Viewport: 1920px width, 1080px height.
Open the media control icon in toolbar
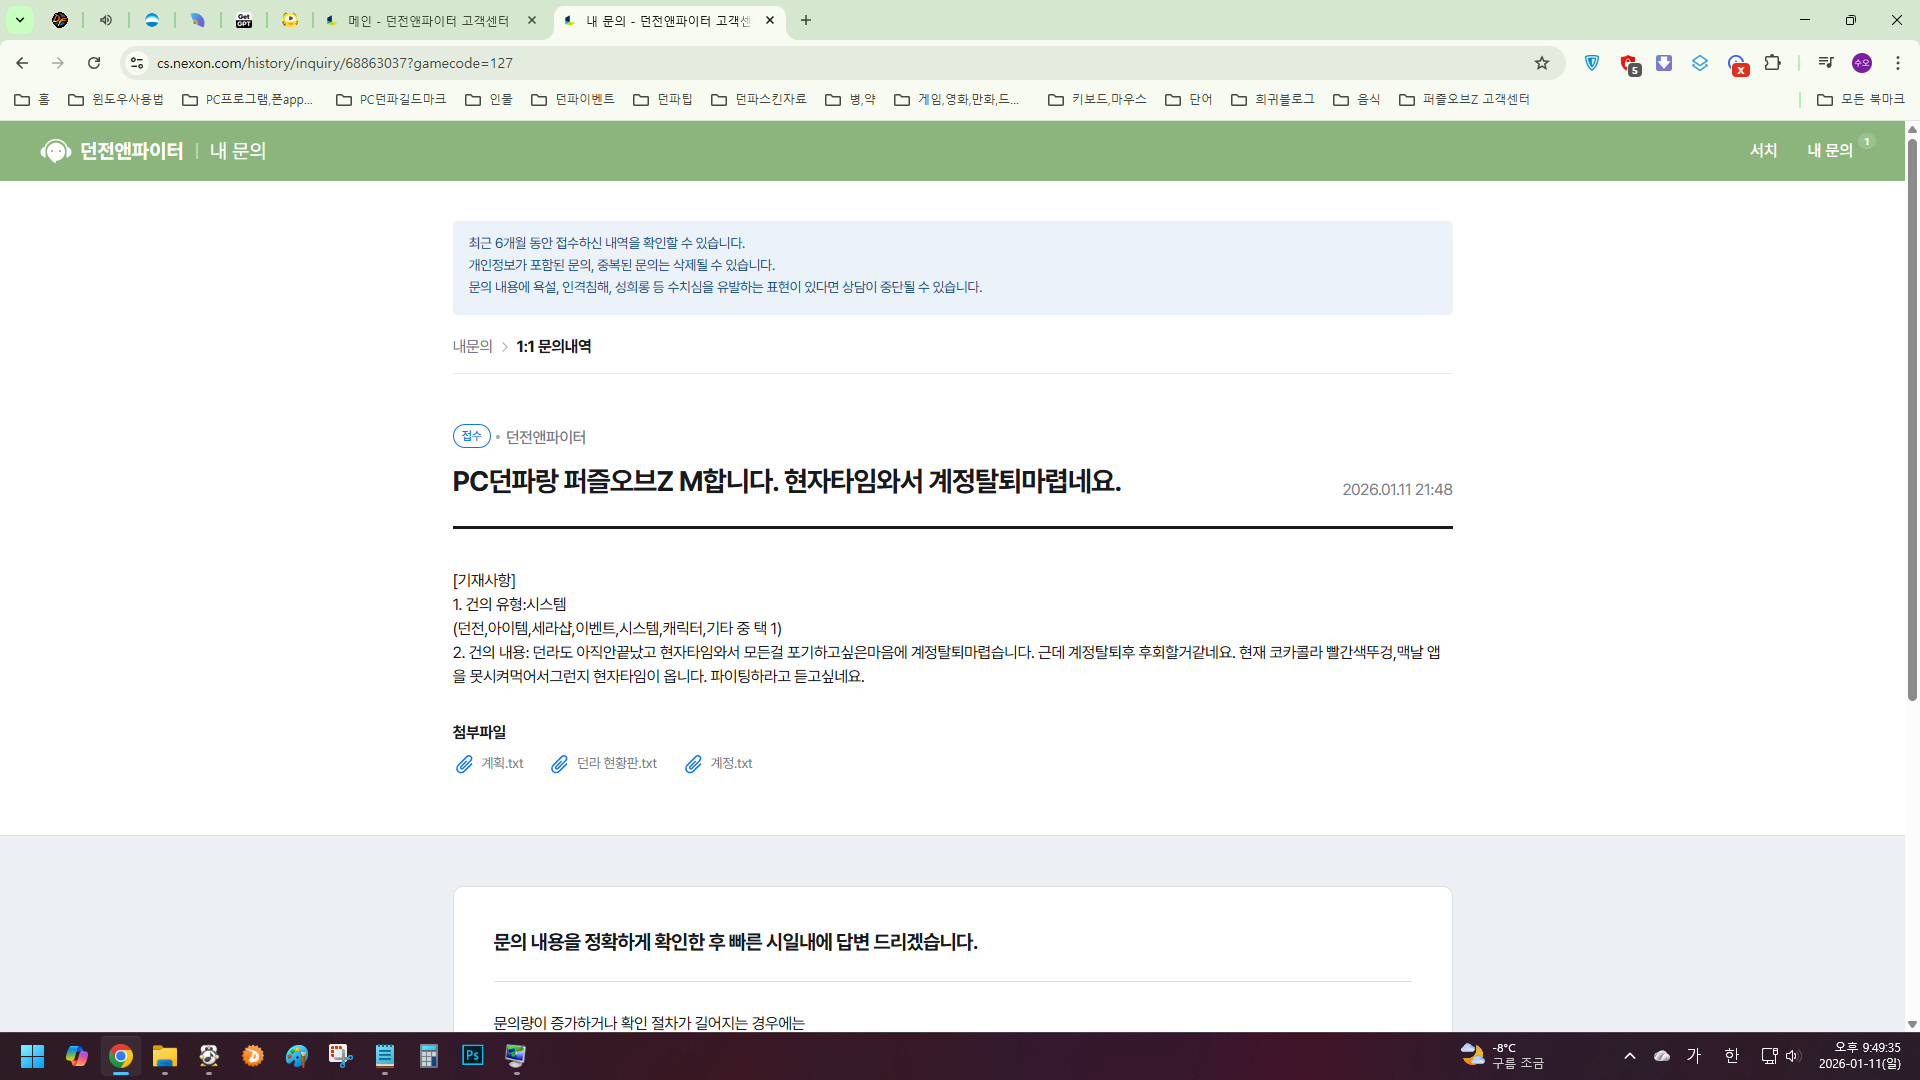click(1825, 63)
